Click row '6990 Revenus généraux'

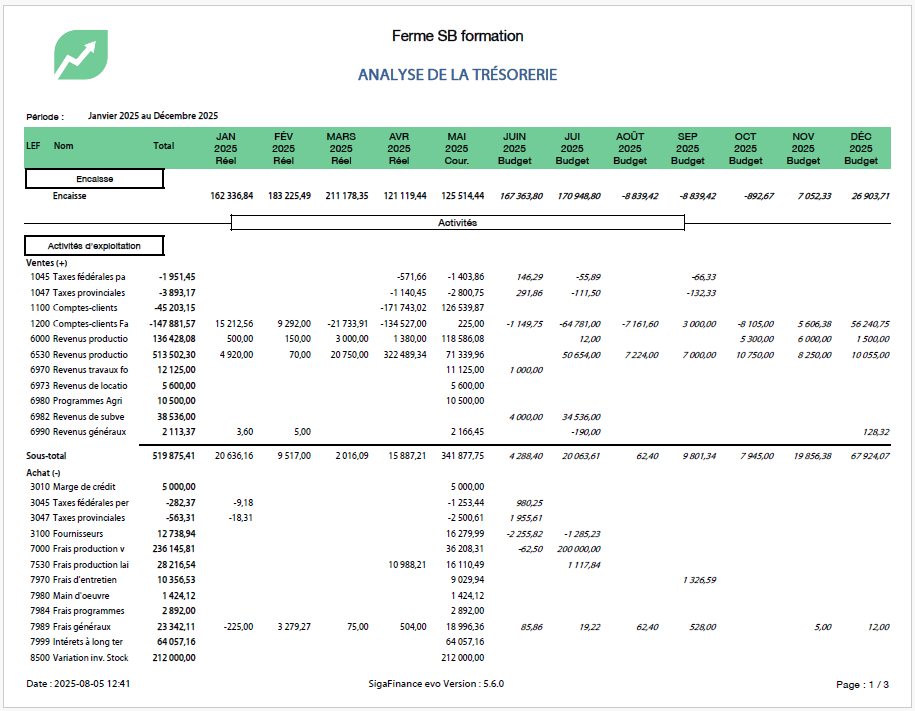(x=458, y=431)
